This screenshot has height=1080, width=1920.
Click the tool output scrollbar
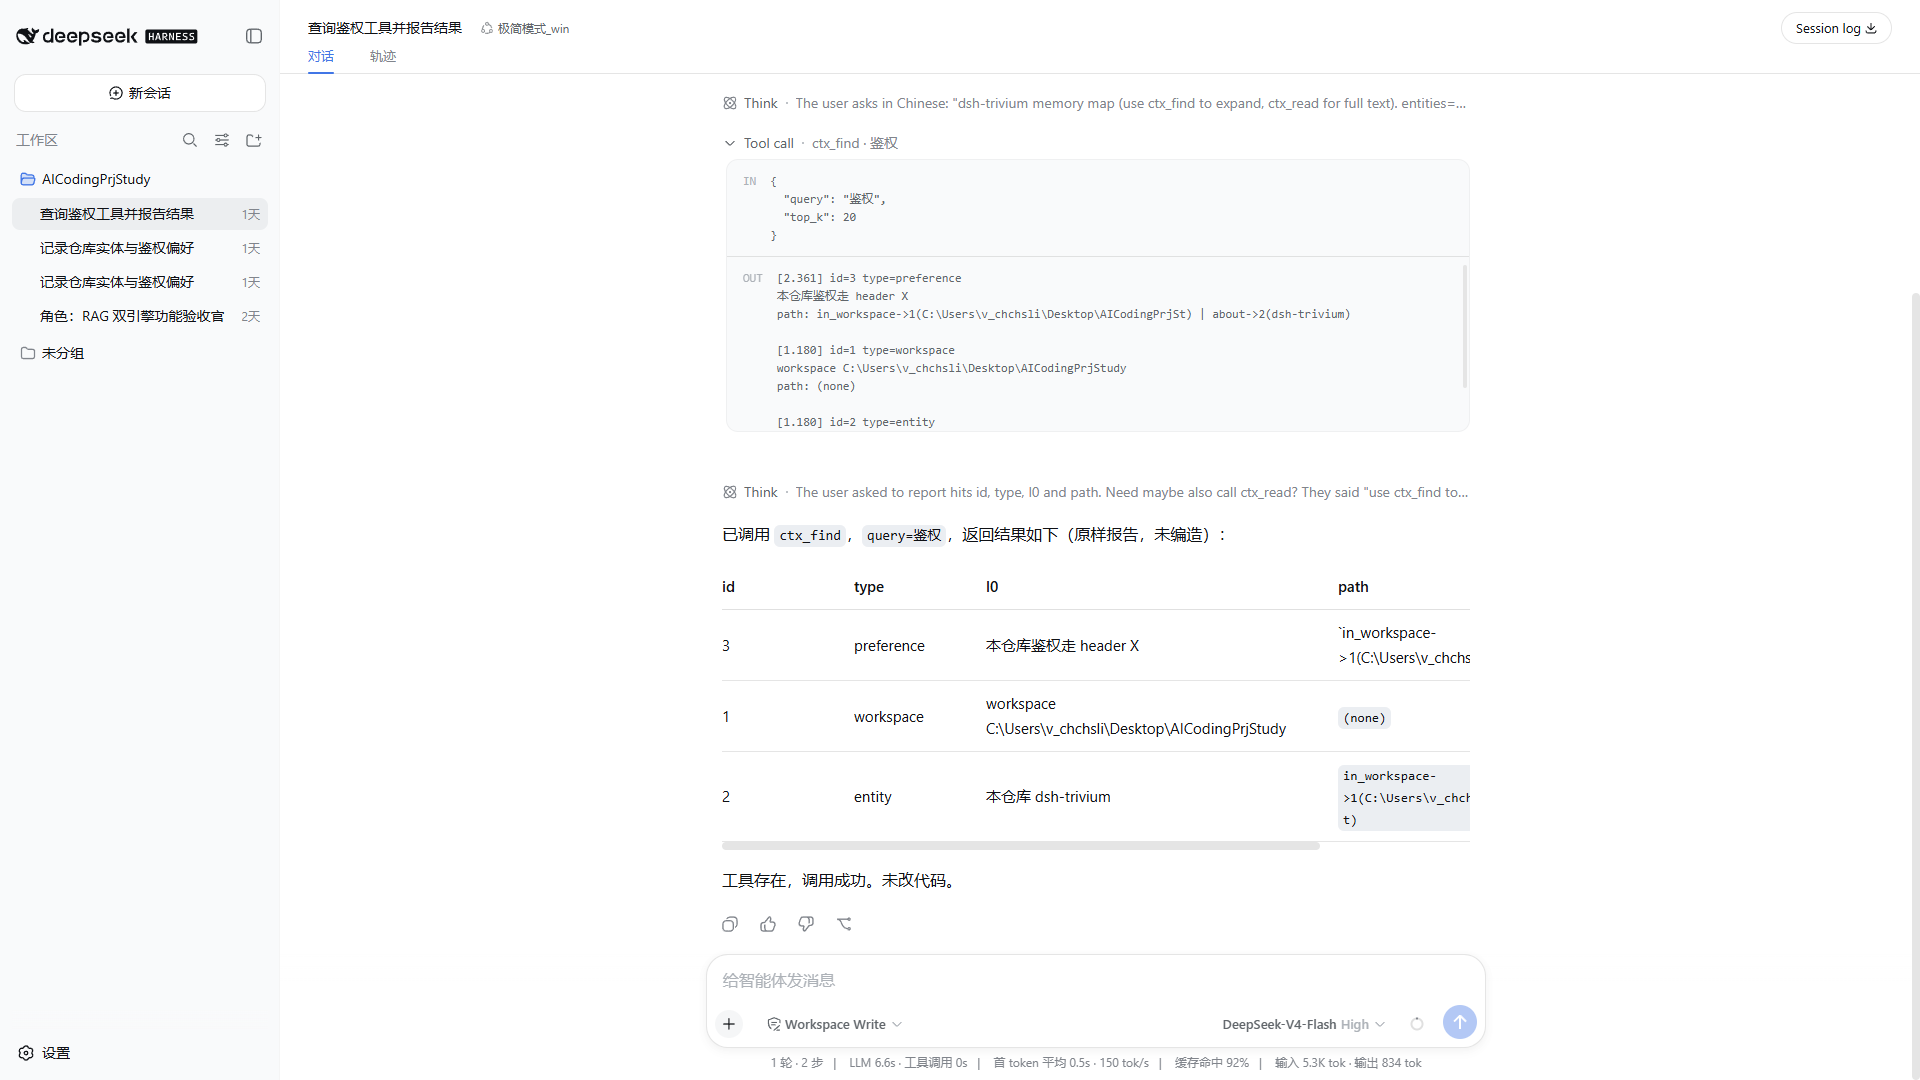[x=1465, y=325]
